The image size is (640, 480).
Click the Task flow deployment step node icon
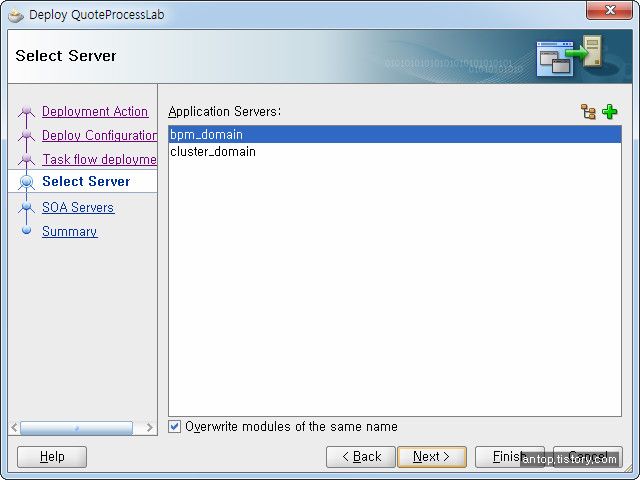click(x=27, y=159)
